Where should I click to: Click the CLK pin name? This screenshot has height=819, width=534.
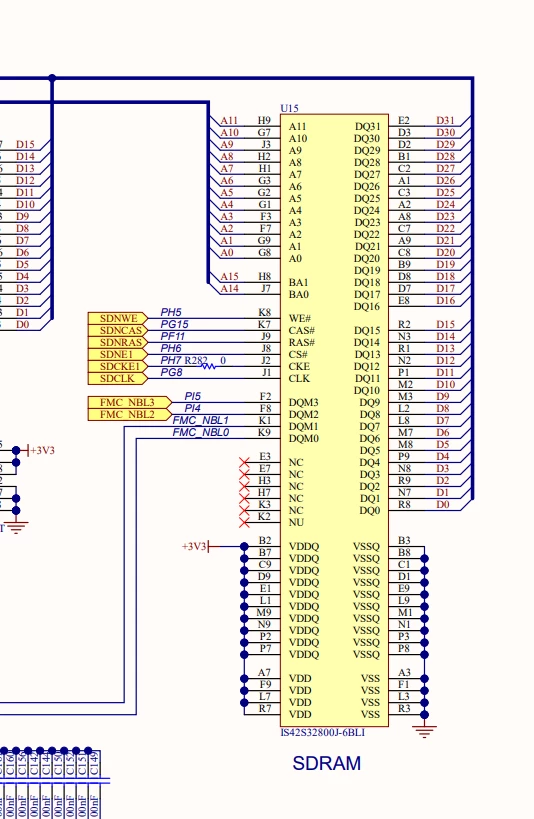299,378
